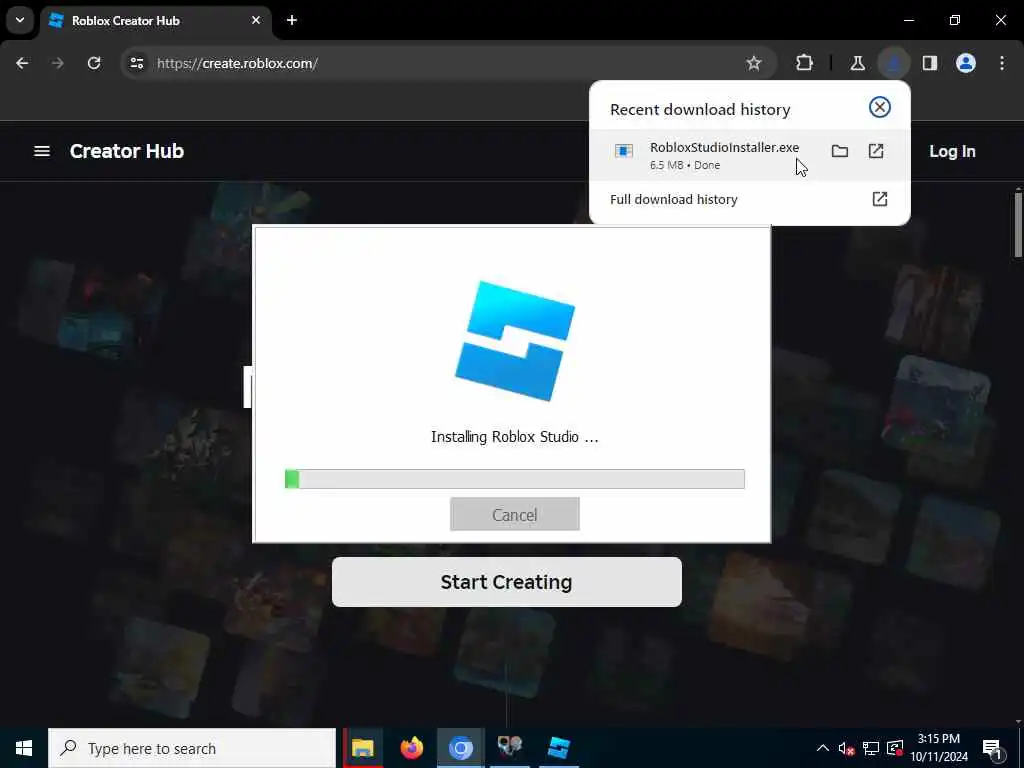Open Full download history link

(x=749, y=199)
